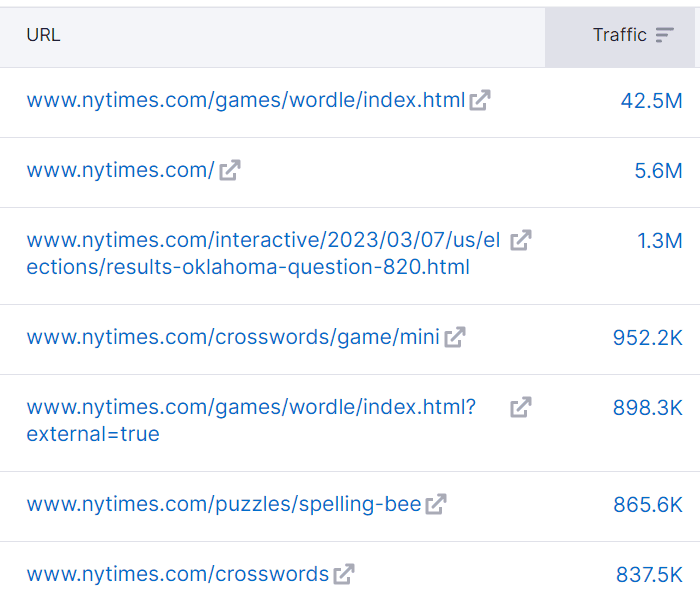Click the 5.6M traffic value
This screenshot has height=609, width=700.
click(658, 170)
